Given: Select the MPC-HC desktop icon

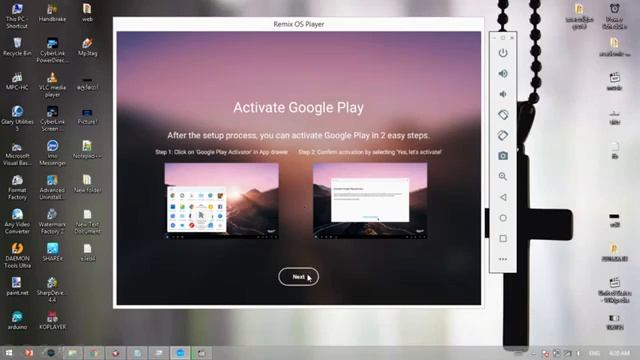Looking at the screenshot, I should (17, 81).
